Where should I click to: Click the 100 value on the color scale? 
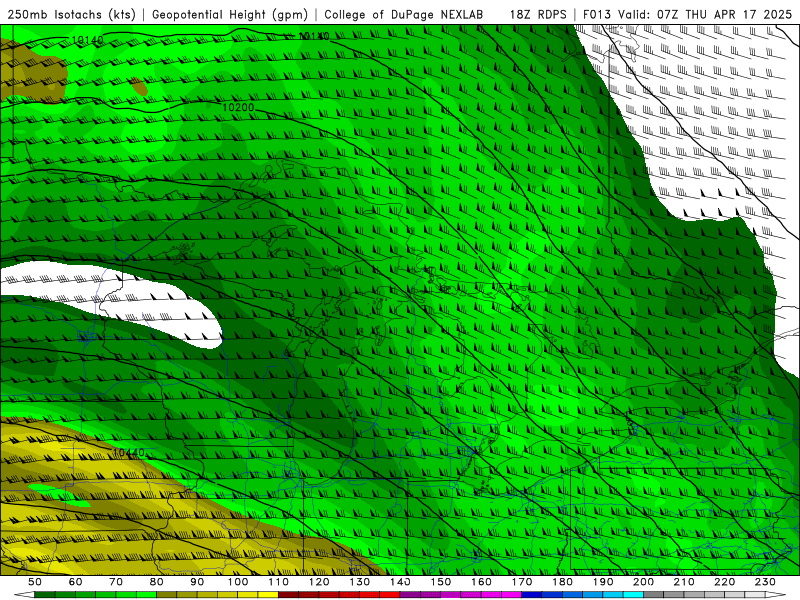(238, 582)
